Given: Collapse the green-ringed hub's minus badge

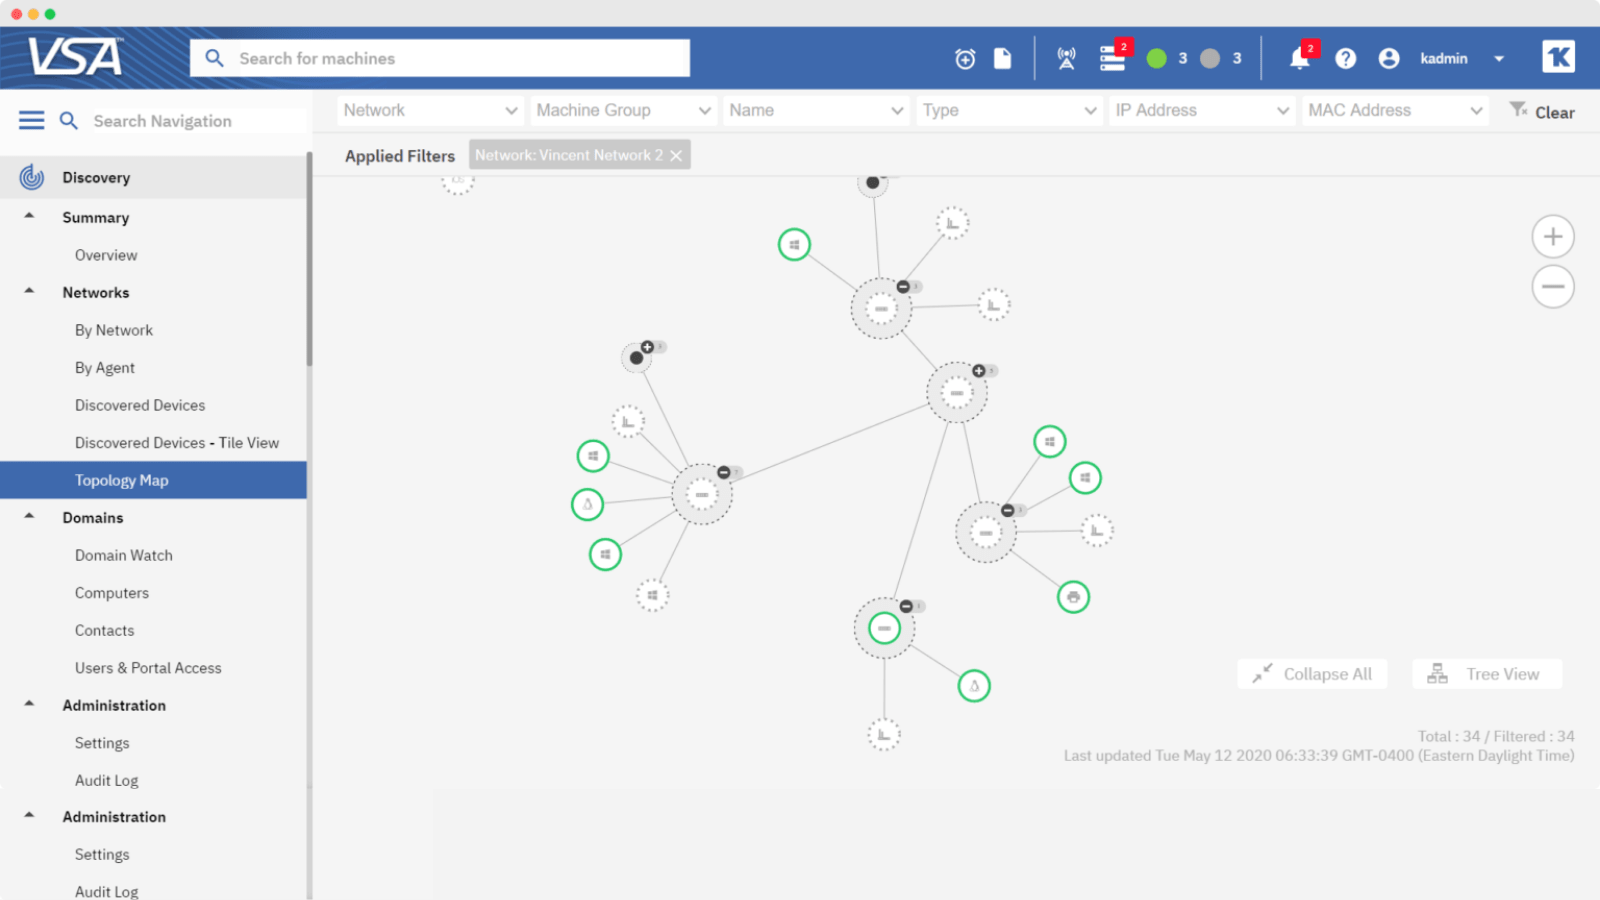Looking at the screenshot, I should (906, 606).
